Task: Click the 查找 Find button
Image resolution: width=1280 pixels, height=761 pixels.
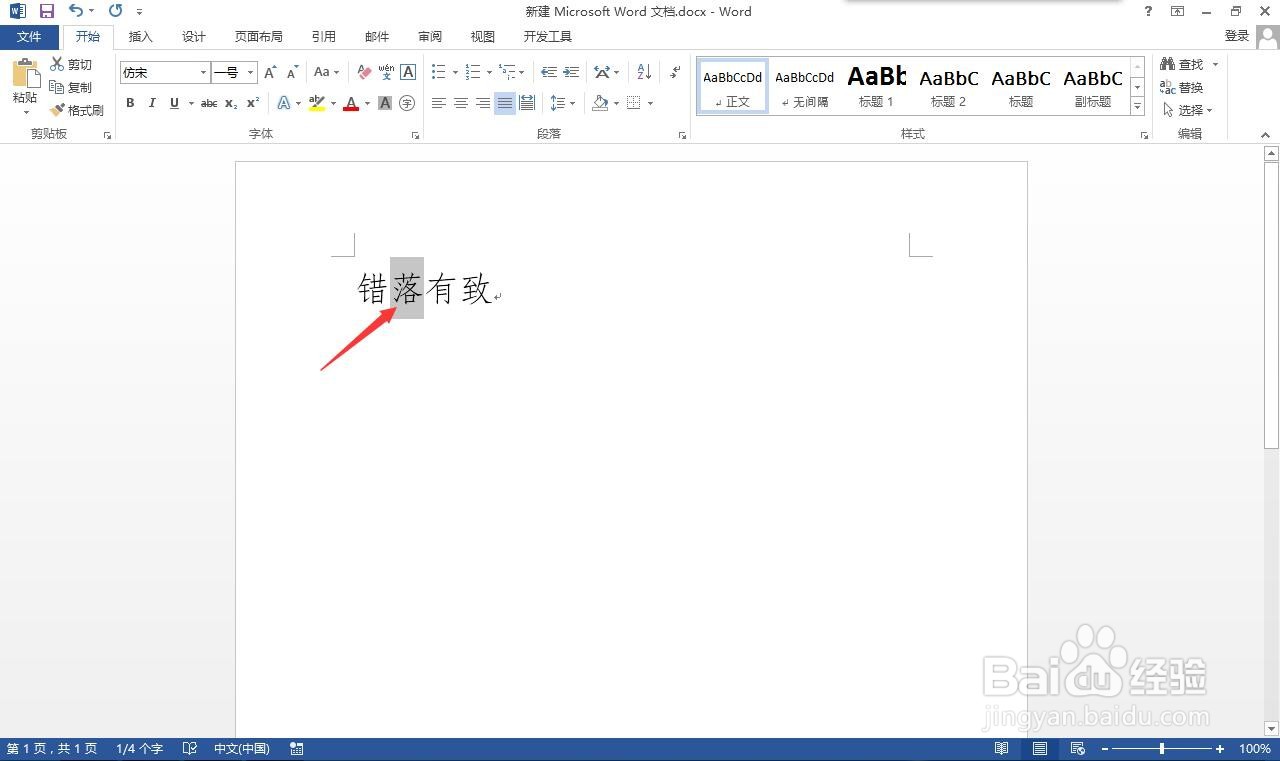Action: [1190, 64]
